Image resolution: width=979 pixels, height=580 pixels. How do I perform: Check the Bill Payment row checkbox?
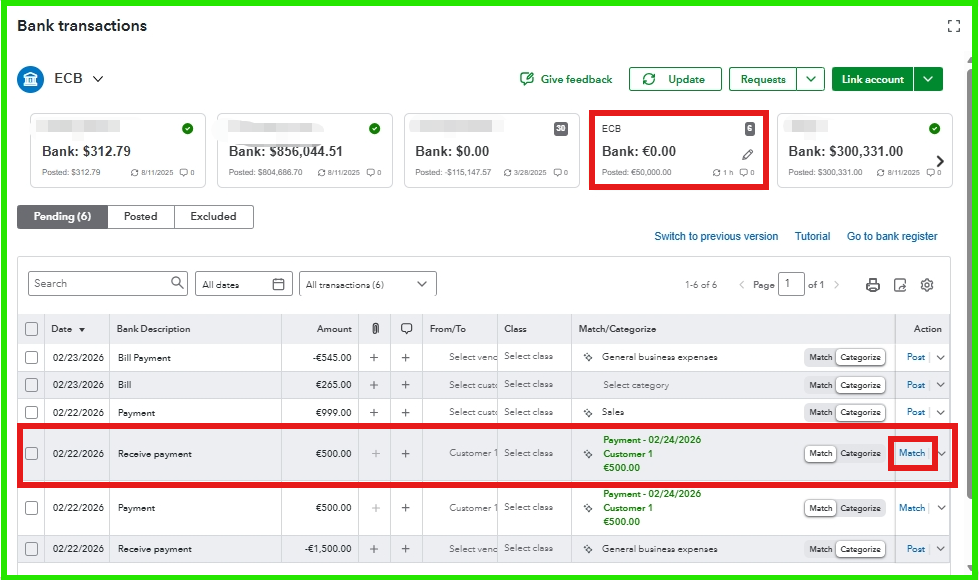32,357
